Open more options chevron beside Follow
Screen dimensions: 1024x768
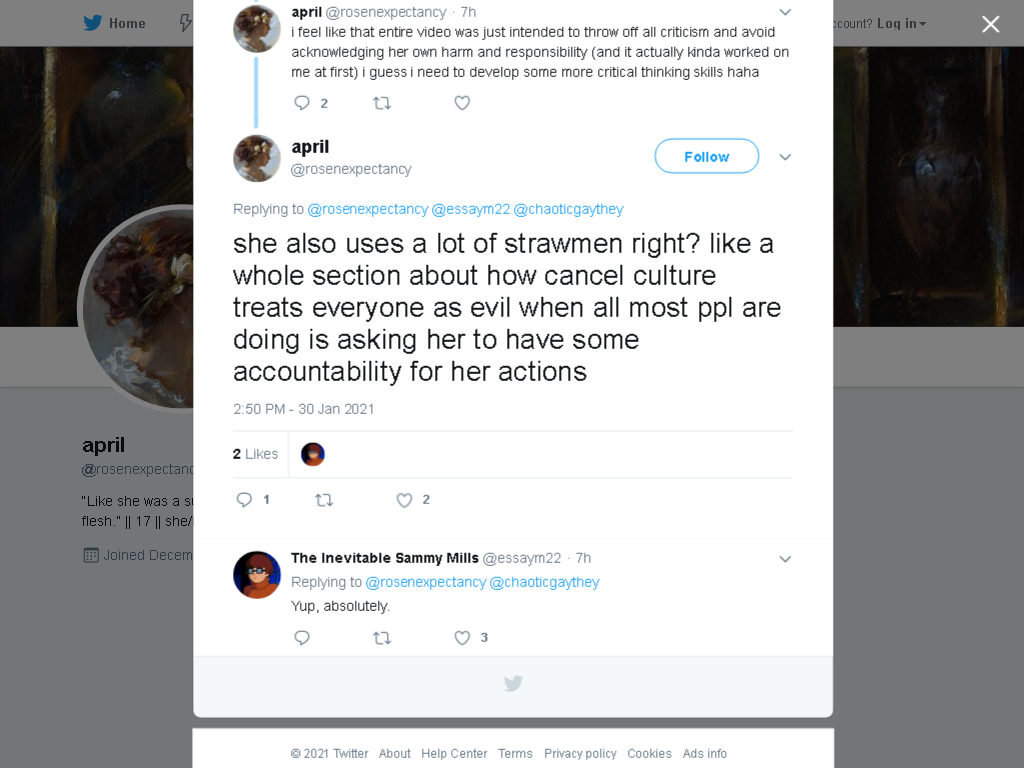(x=785, y=157)
